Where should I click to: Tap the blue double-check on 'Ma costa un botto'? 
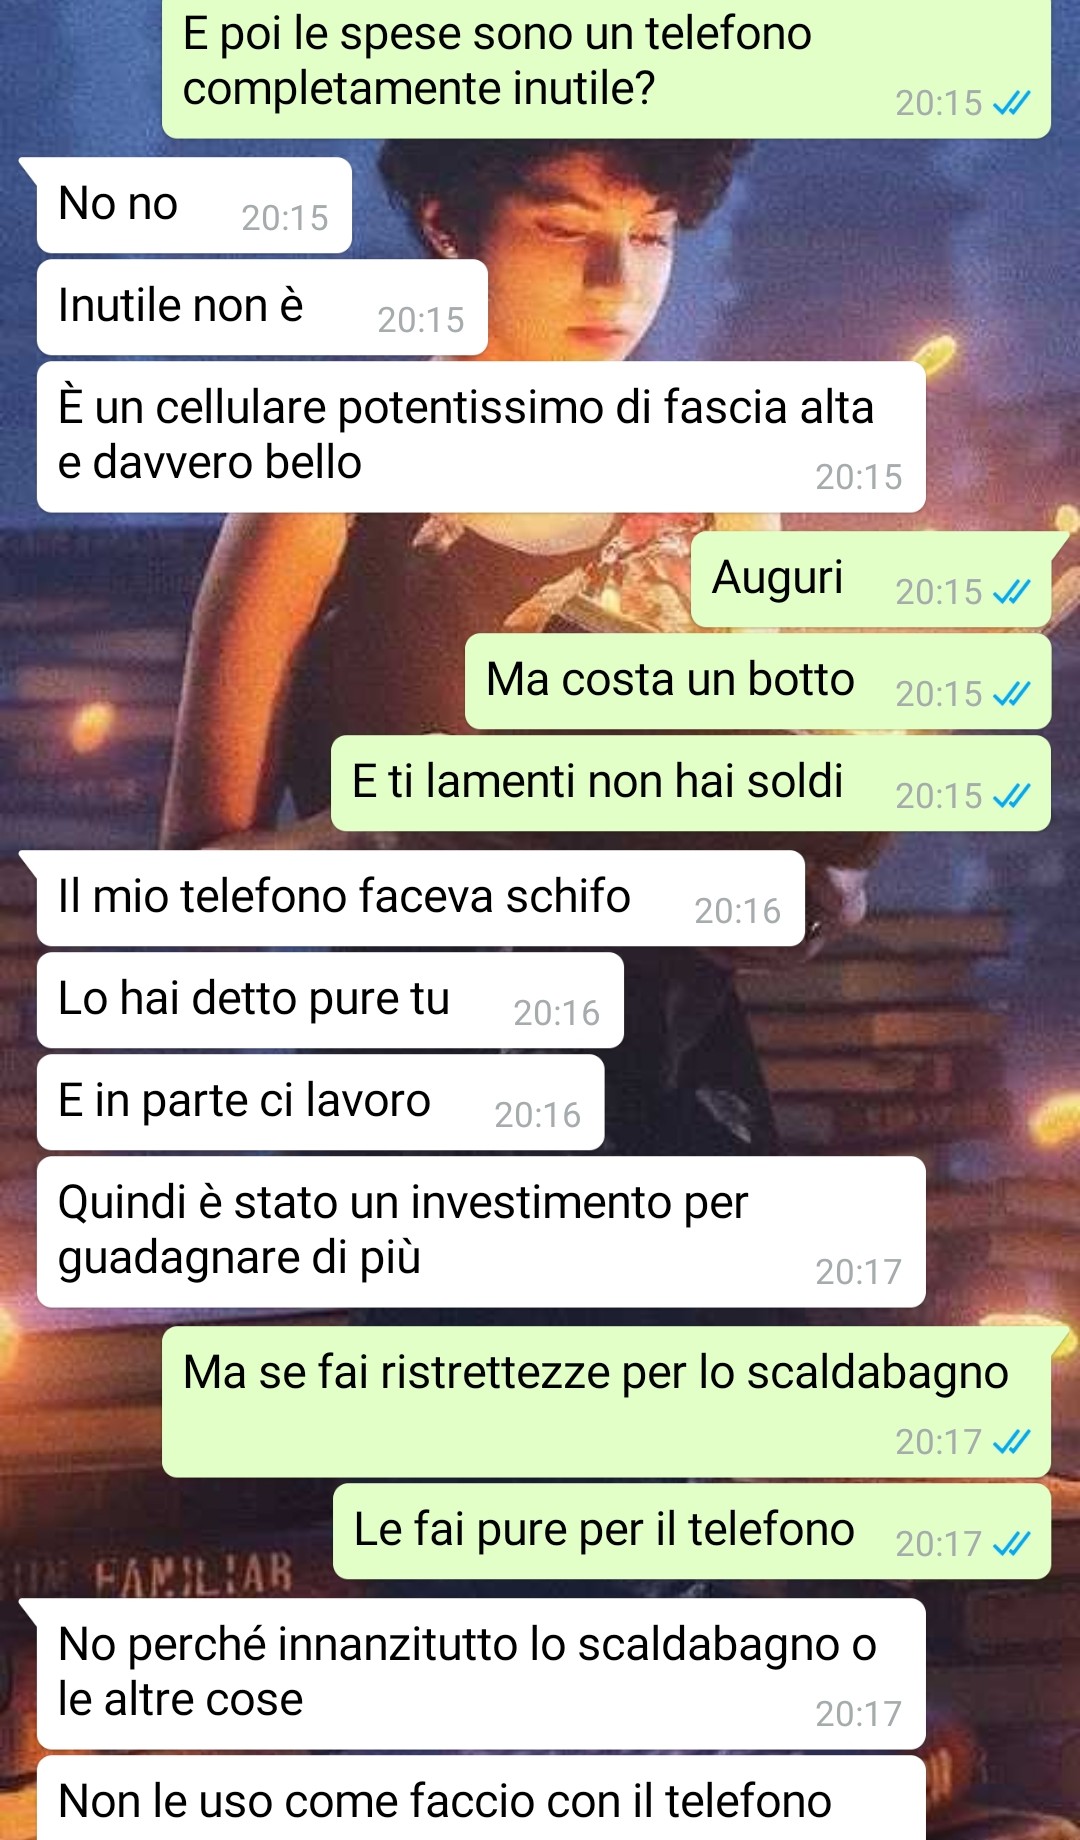tap(1011, 694)
